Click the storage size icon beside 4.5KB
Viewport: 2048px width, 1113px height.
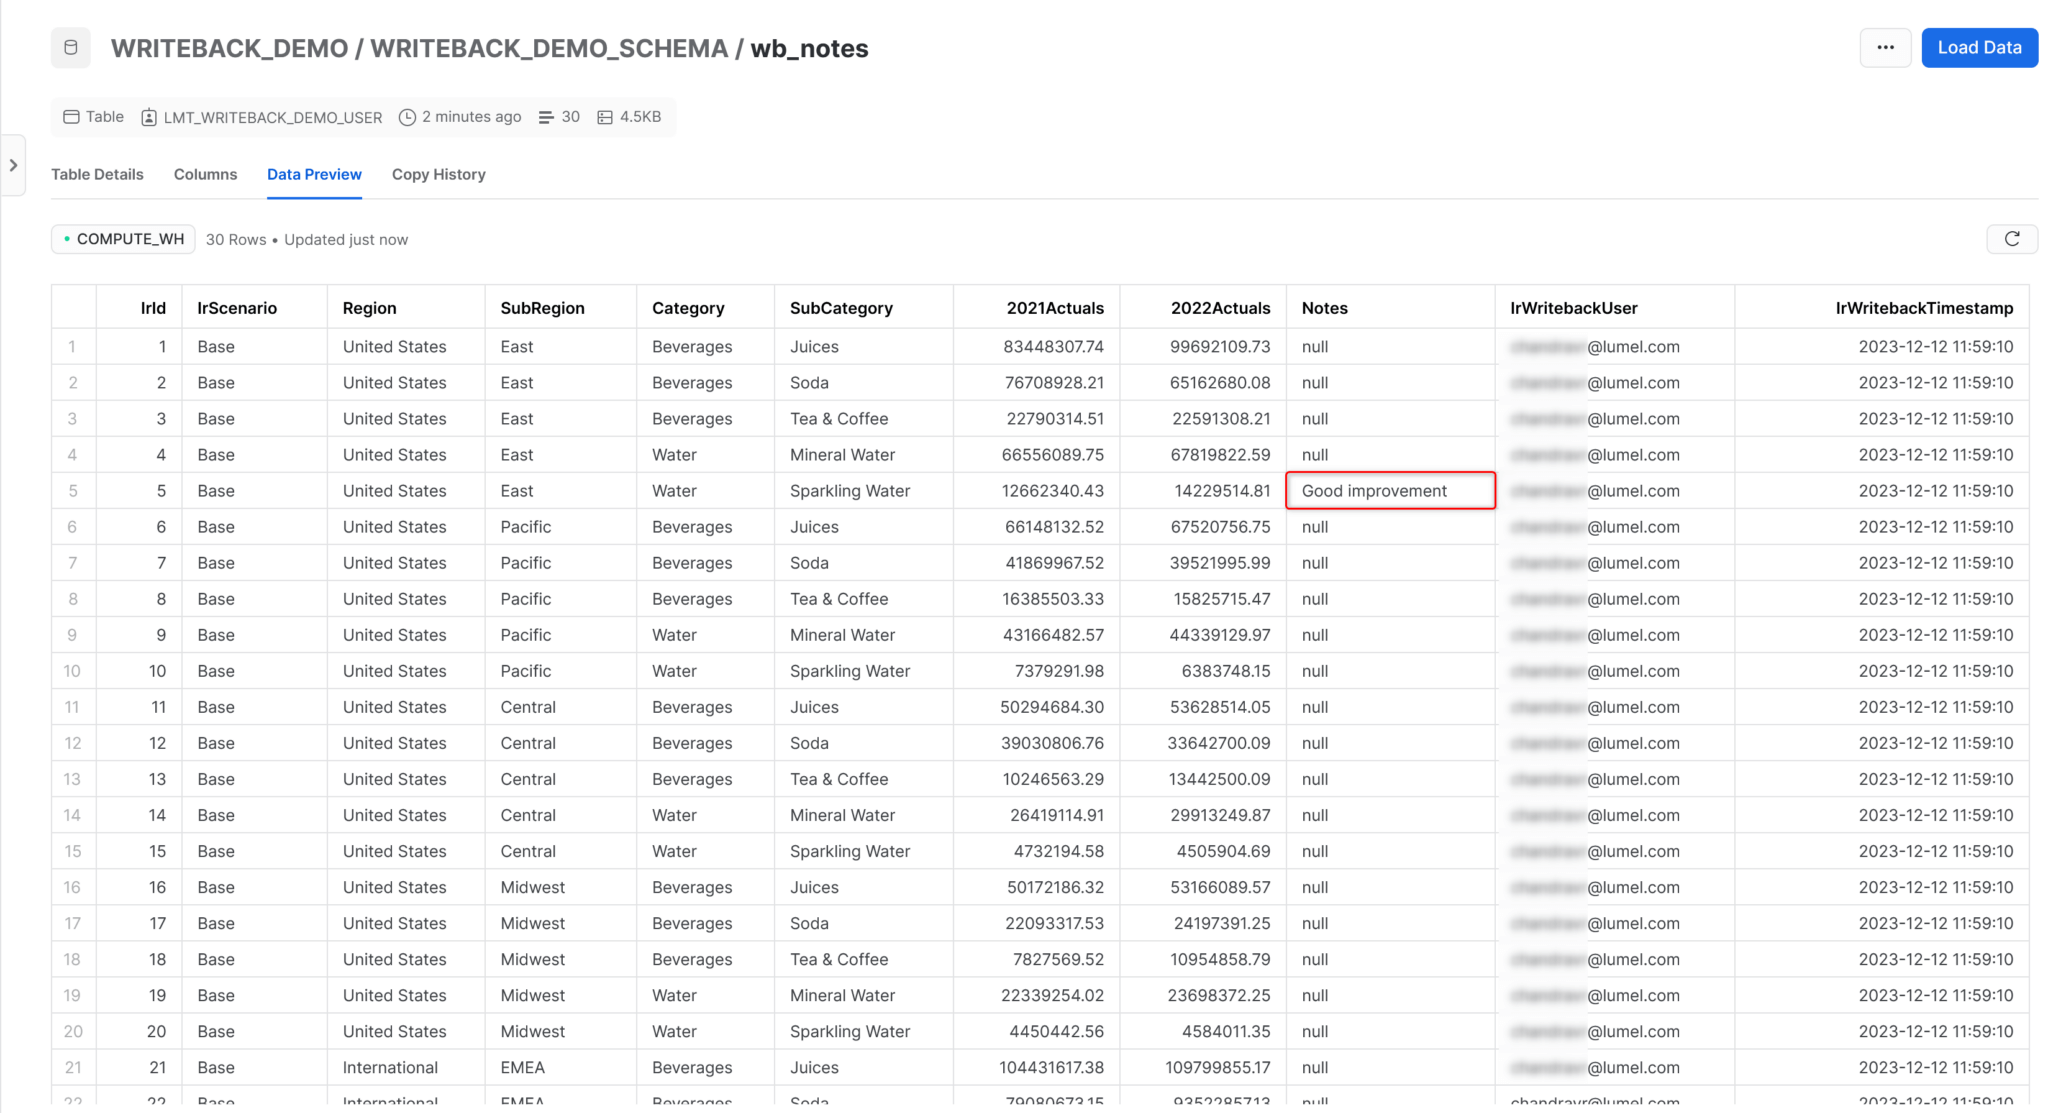604,117
